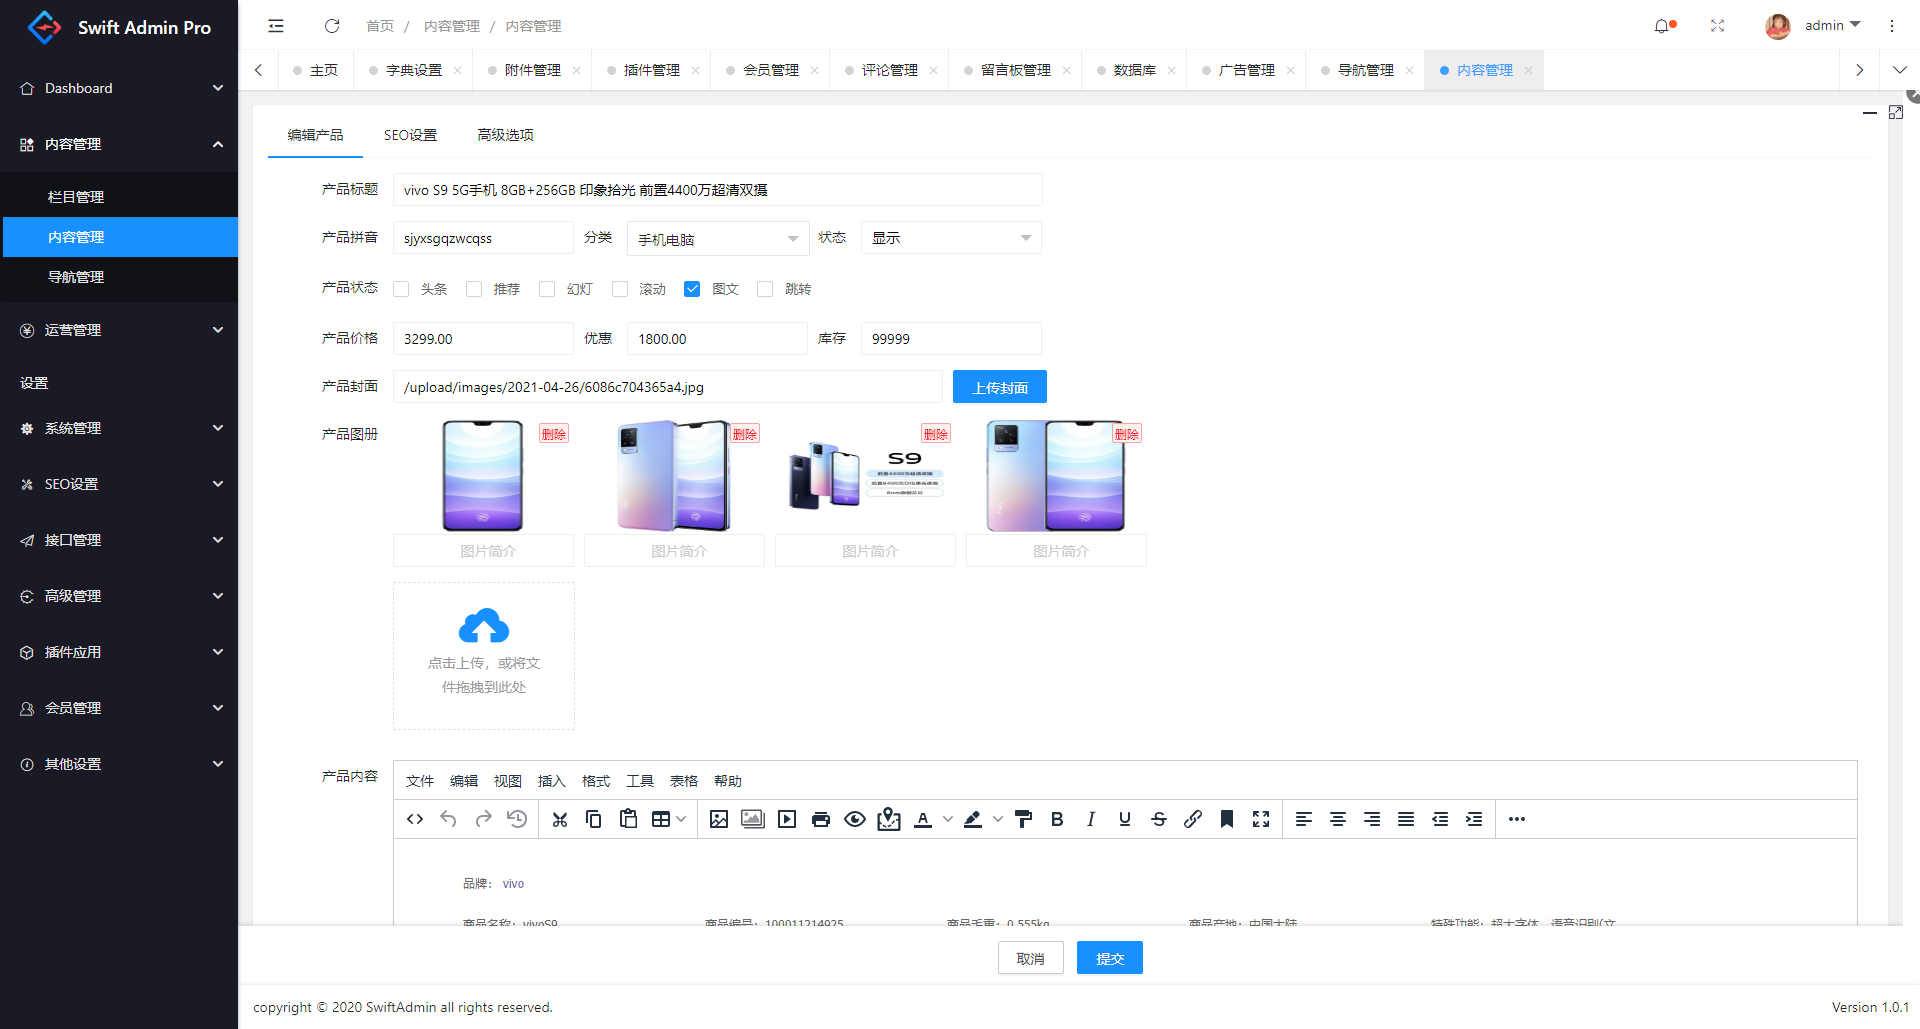The height and width of the screenshot is (1029, 1920).
Task: Insert anchor bookmark icon
Action: click(1227, 819)
